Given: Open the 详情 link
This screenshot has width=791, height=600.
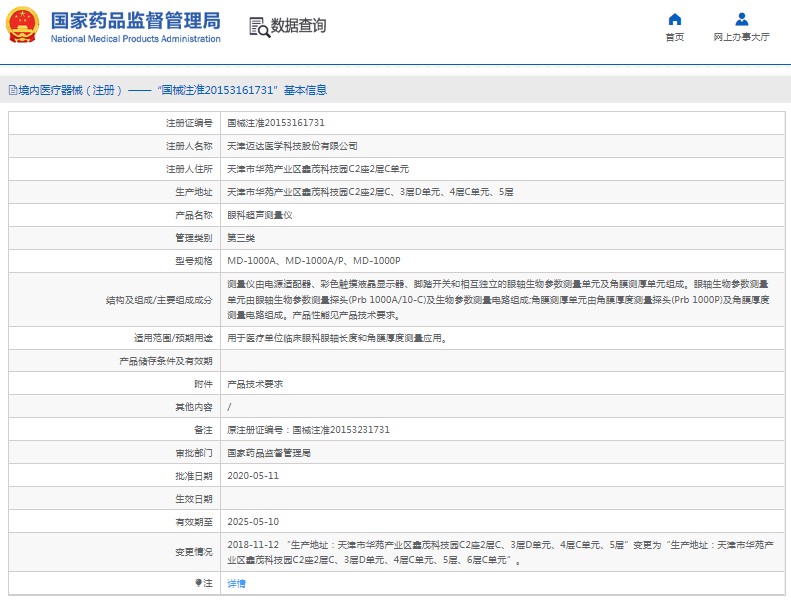Looking at the screenshot, I should coord(237,583).
